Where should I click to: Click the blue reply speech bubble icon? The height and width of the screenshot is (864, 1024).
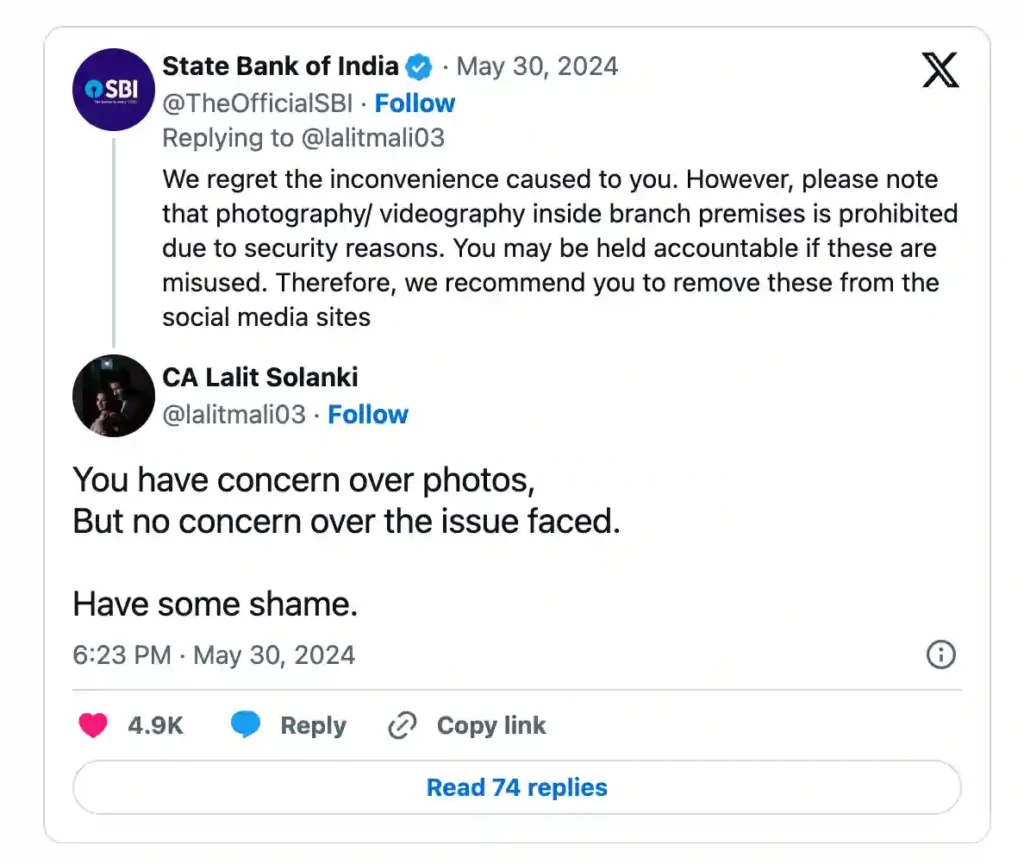(x=246, y=725)
